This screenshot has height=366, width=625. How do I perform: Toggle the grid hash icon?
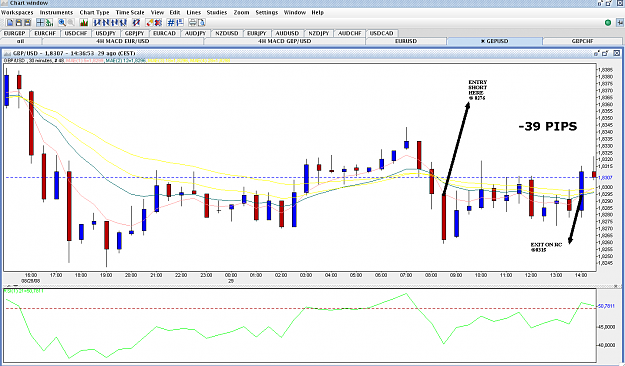pyautogui.click(x=171, y=23)
